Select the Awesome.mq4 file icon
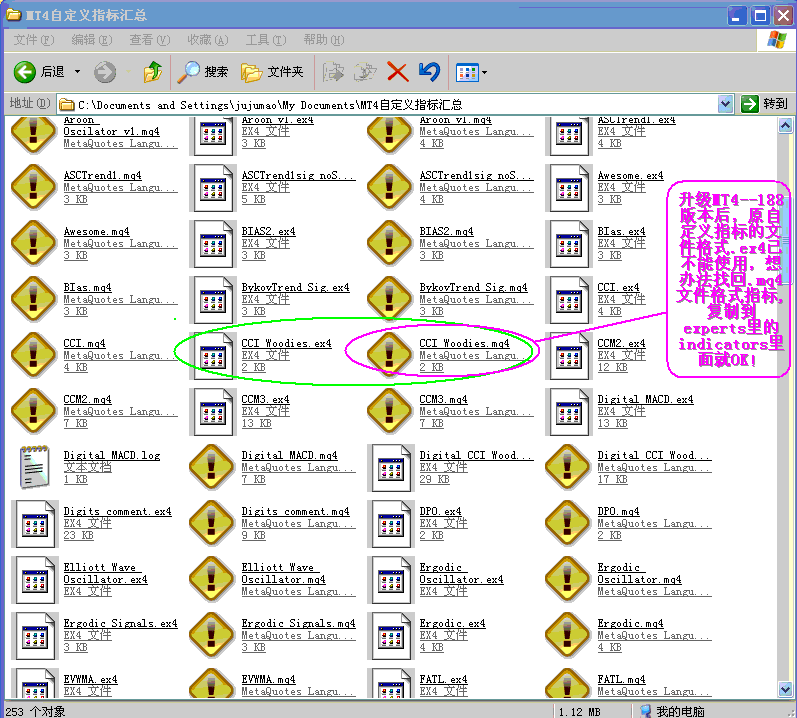797x718 pixels. click(x=34, y=242)
